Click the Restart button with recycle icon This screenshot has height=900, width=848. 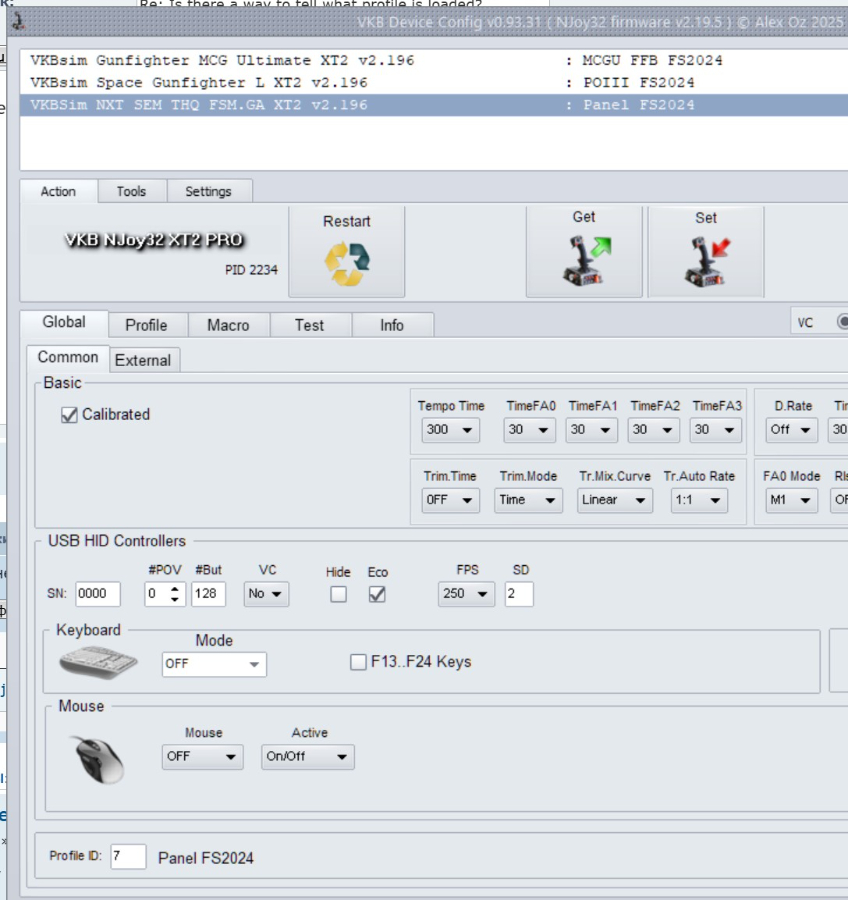click(347, 252)
